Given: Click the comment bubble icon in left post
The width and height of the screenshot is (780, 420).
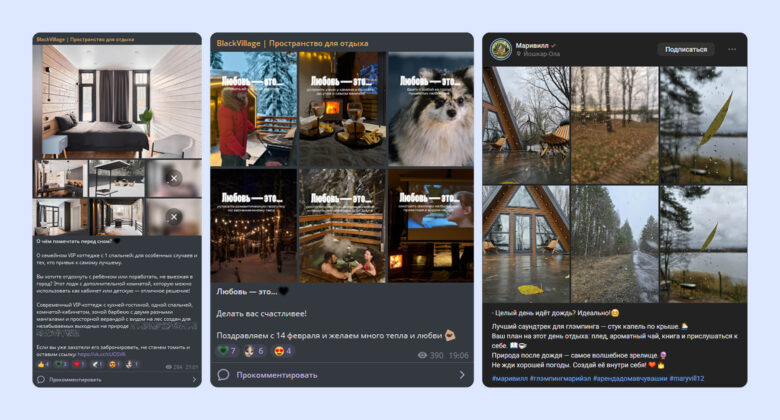Looking at the screenshot, I should click(41, 379).
